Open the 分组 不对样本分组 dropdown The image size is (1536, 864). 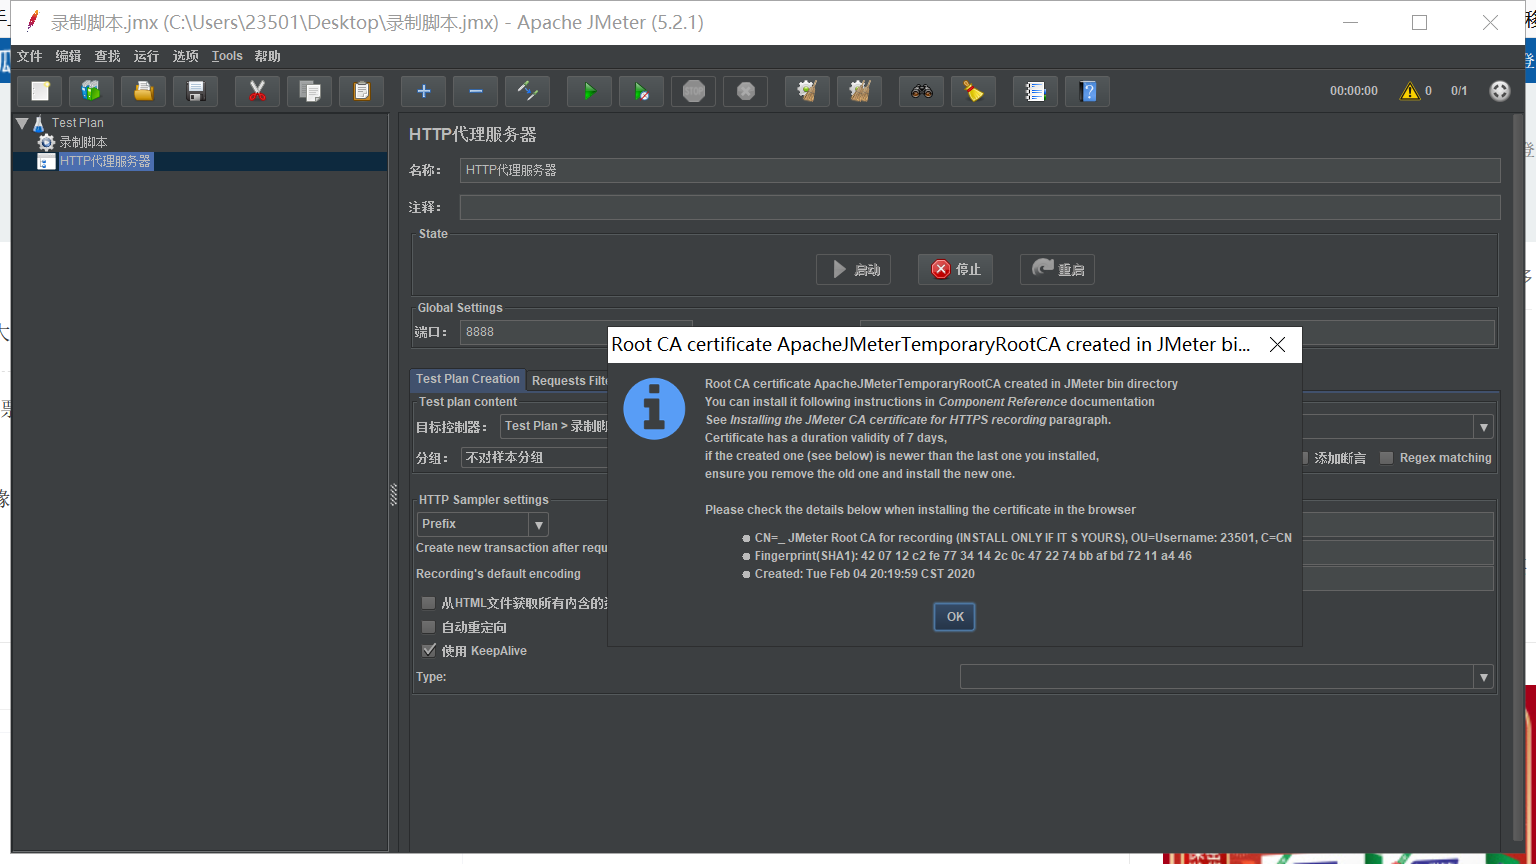[535, 457]
